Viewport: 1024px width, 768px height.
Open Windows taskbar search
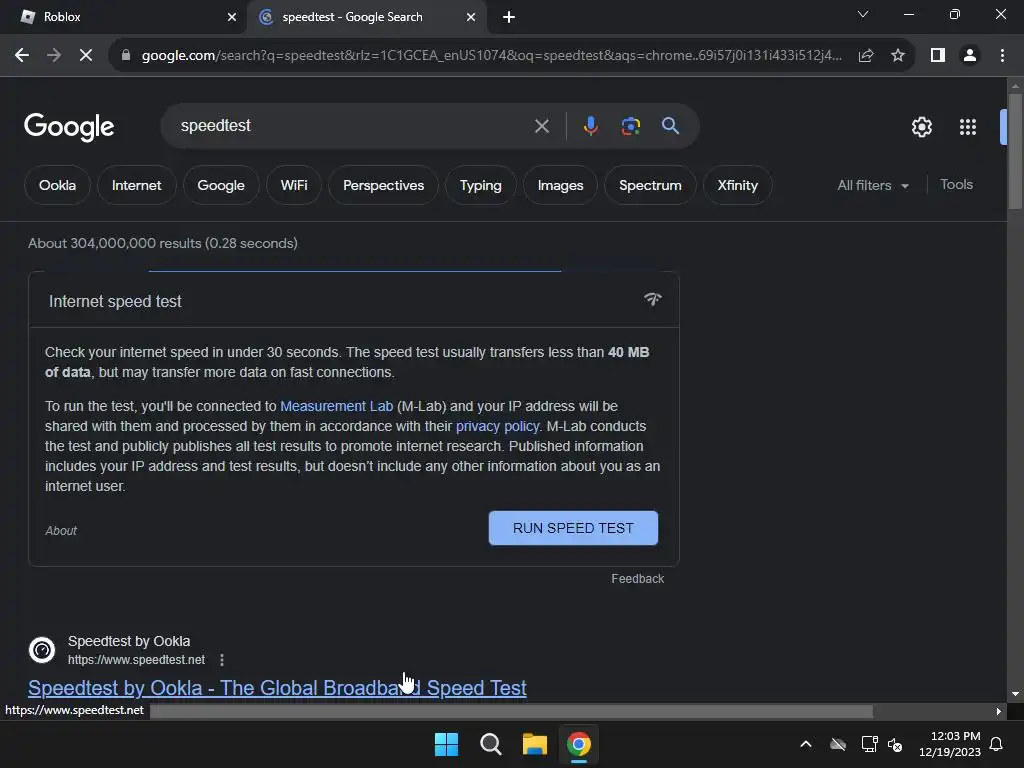click(x=490, y=744)
